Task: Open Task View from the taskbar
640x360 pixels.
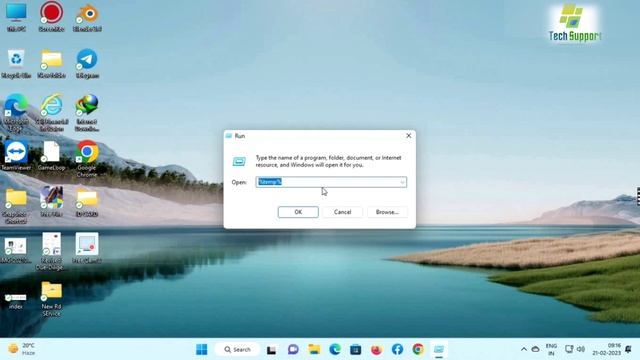Action: [271, 350]
